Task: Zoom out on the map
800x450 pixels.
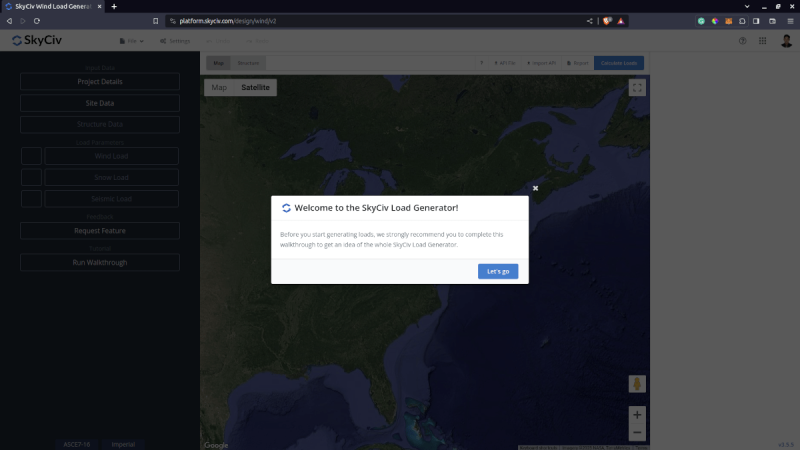Action: [x=637, y=432]
